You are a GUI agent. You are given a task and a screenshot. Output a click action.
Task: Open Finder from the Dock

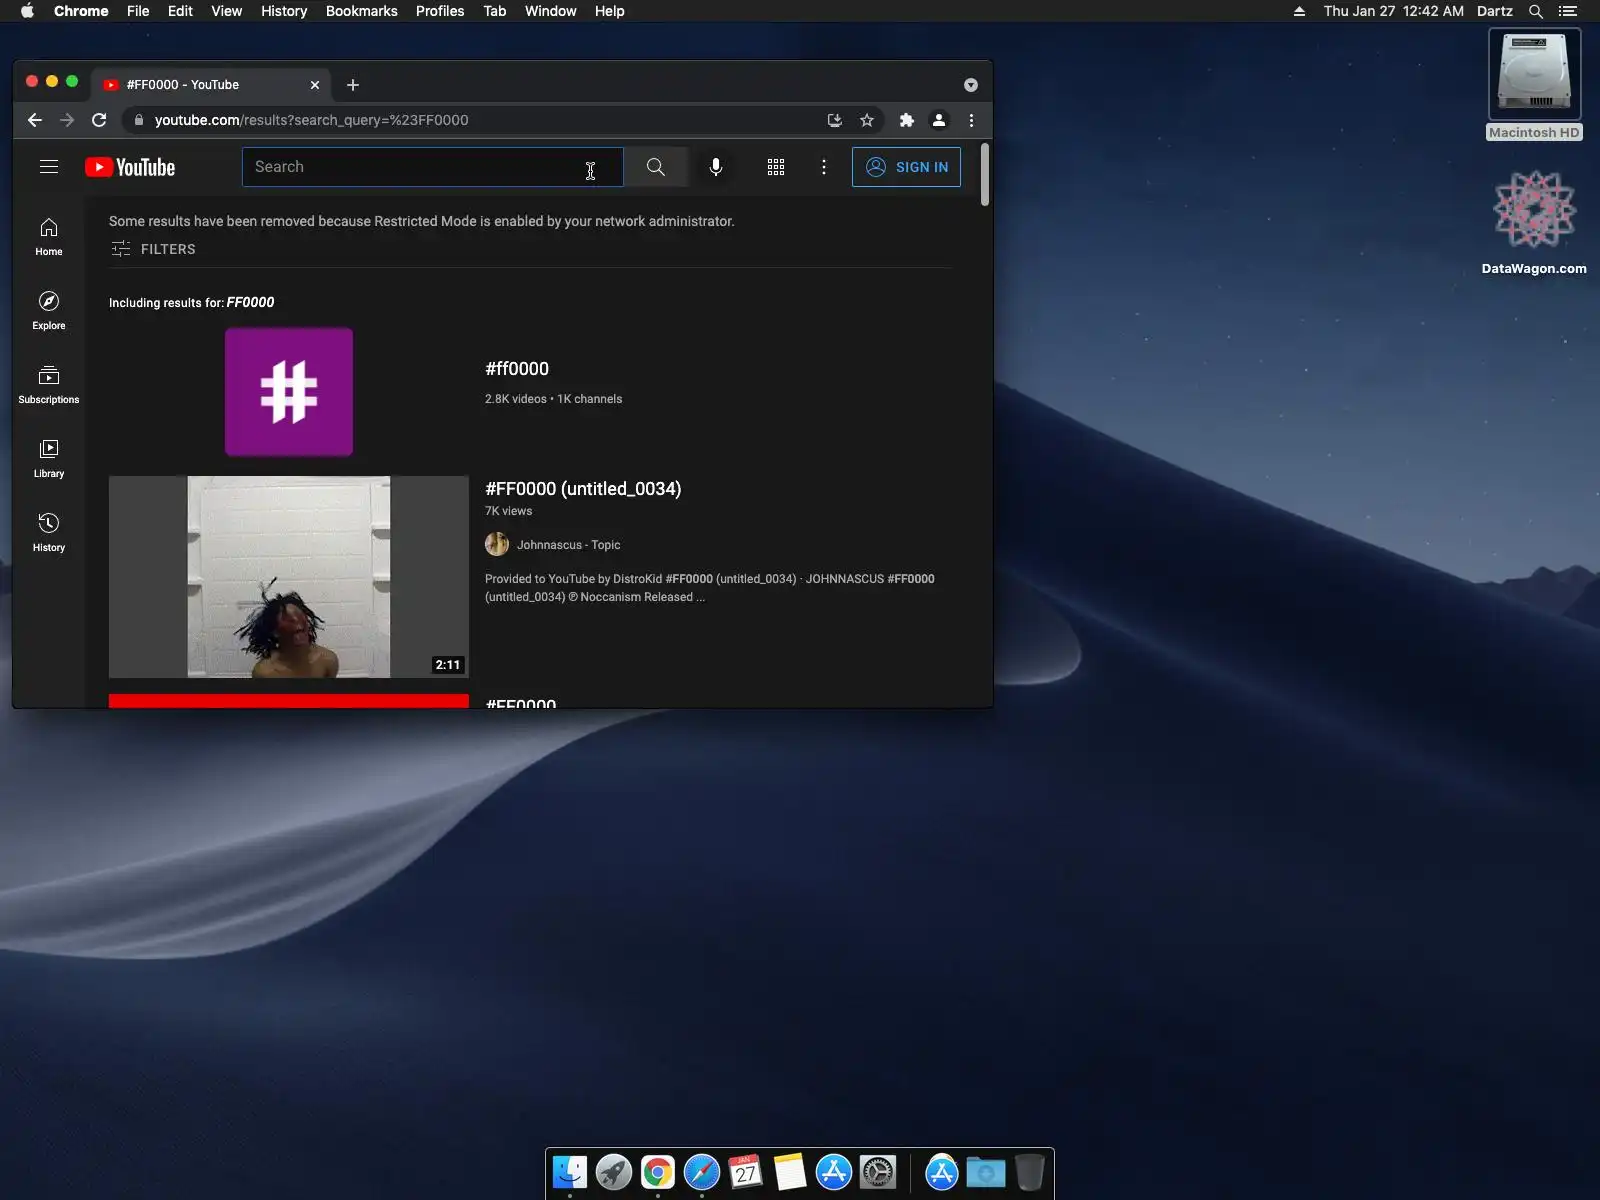[x=570, y=1172]
